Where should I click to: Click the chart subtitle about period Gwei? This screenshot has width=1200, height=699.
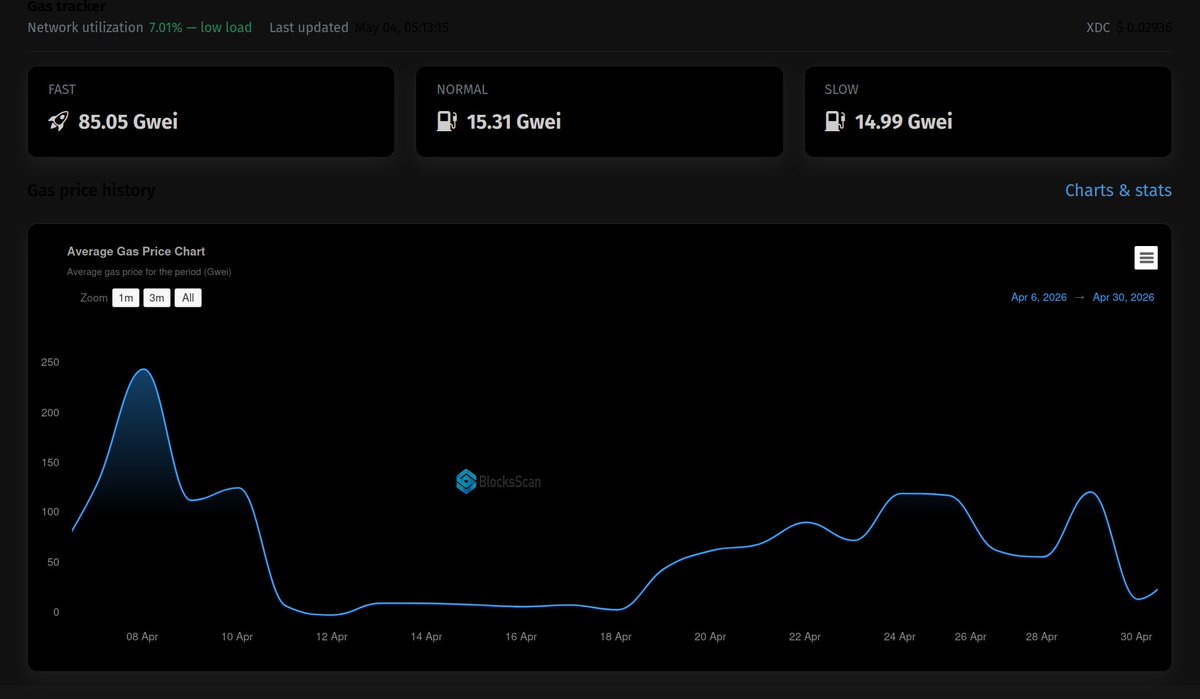point(149,272)
